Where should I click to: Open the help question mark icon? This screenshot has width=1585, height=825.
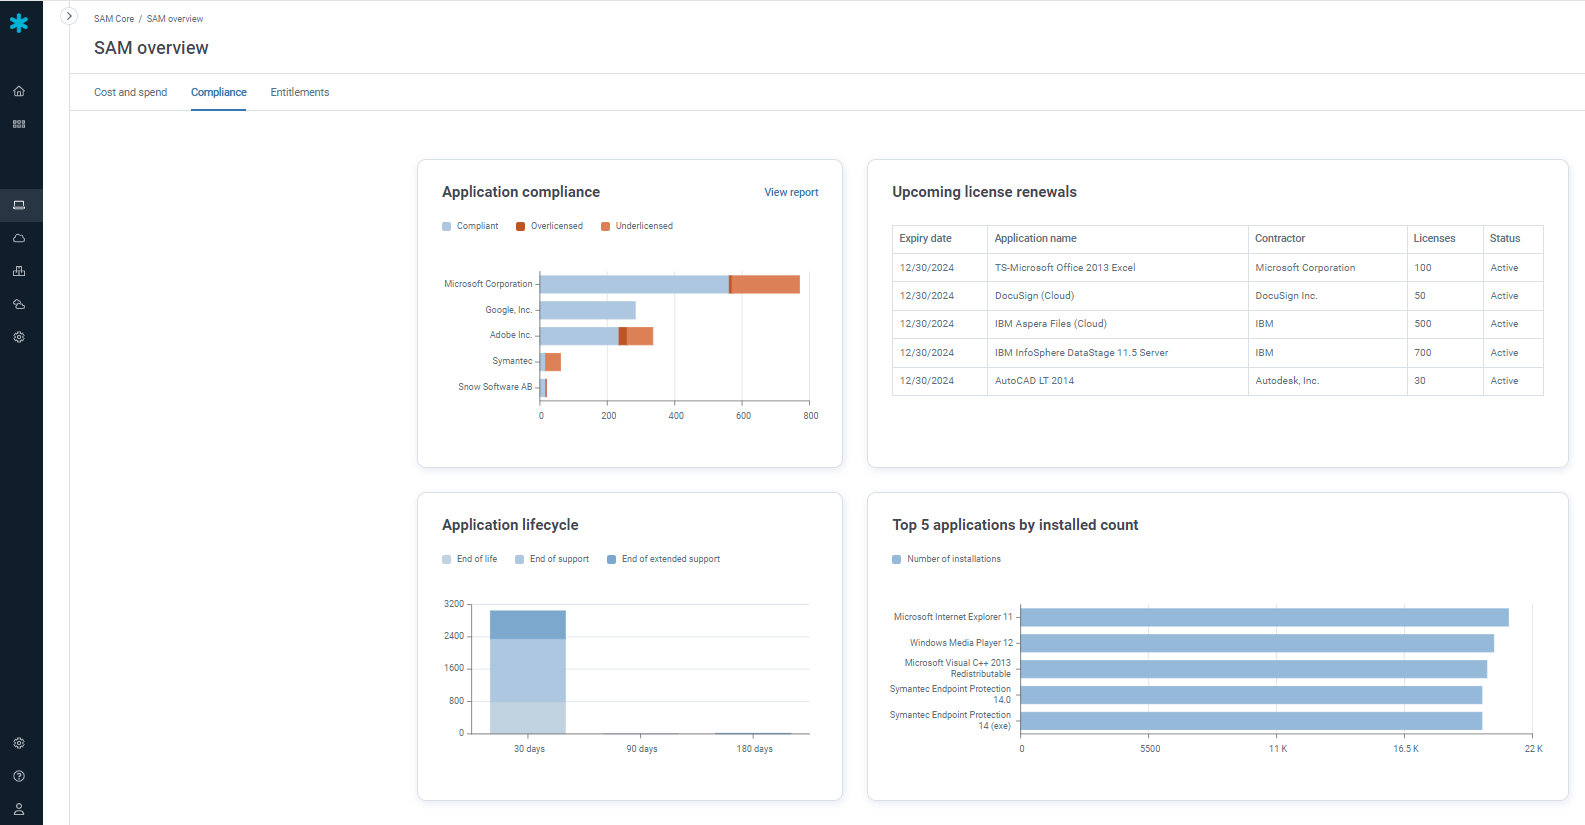click(19, 776)
